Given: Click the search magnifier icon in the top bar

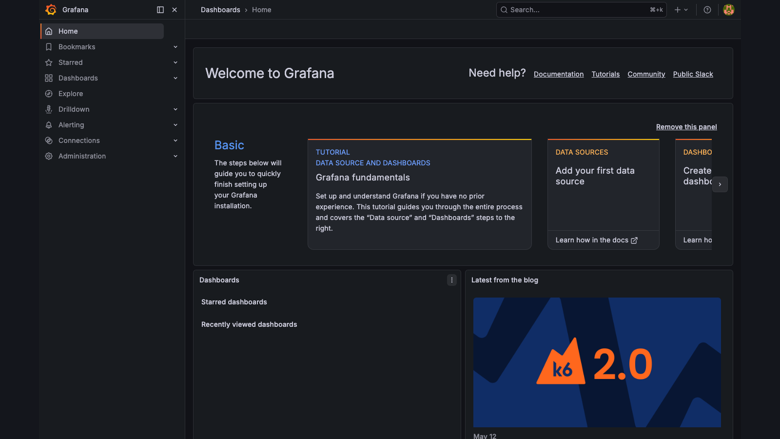Looking at the screenshot, I should point(504,9).
